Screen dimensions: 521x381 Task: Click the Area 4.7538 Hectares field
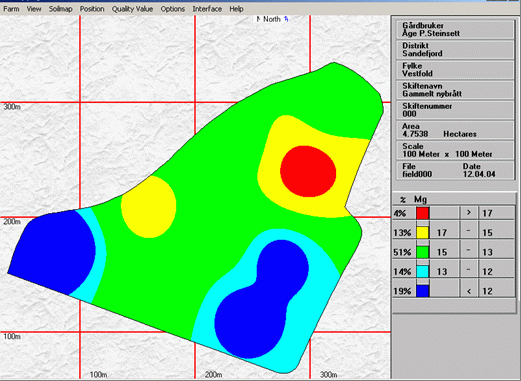coord(455,130)
